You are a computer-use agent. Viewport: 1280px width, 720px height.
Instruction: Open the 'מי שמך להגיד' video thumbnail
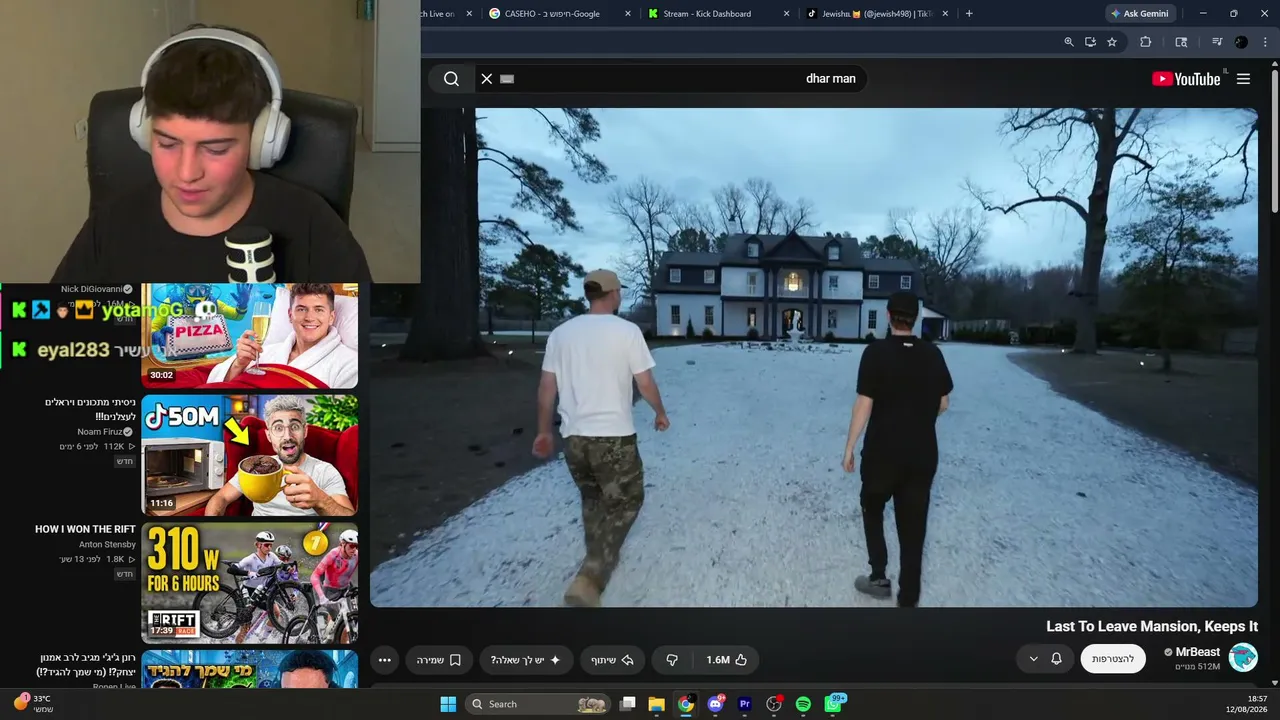[x=249, y=669]
